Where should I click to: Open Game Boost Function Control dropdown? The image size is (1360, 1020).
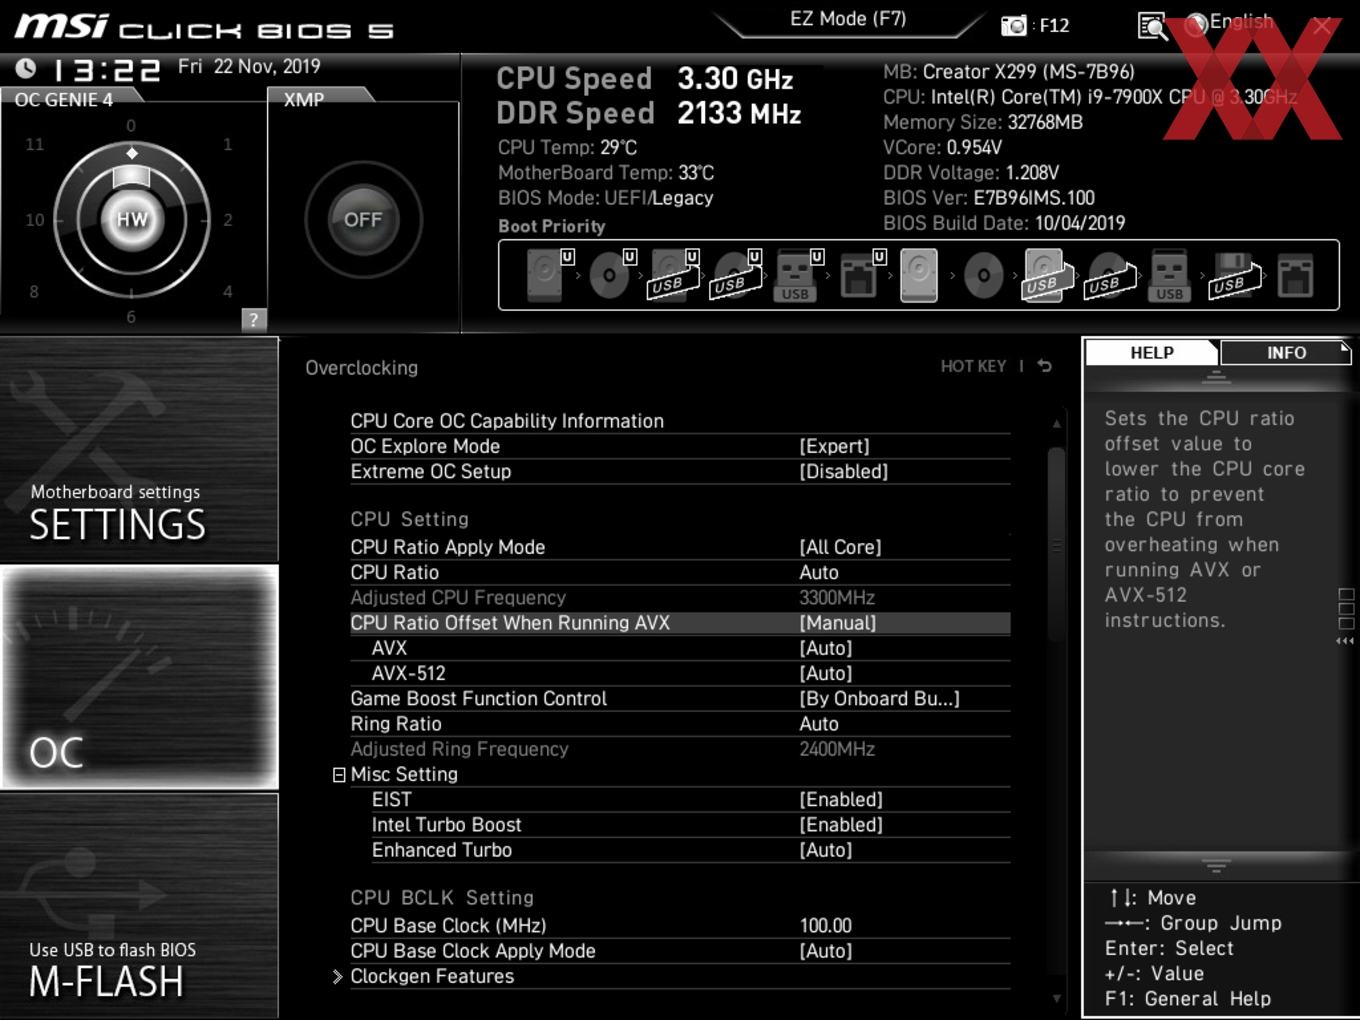pos(879,699)
